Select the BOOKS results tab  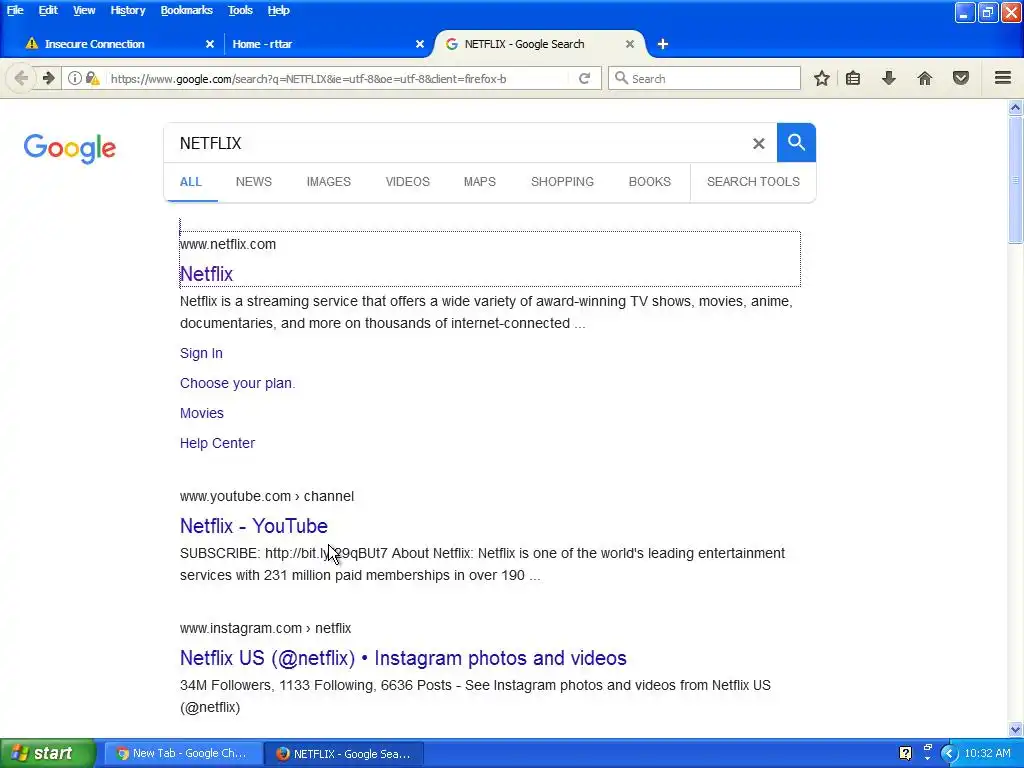coord(649,182)
